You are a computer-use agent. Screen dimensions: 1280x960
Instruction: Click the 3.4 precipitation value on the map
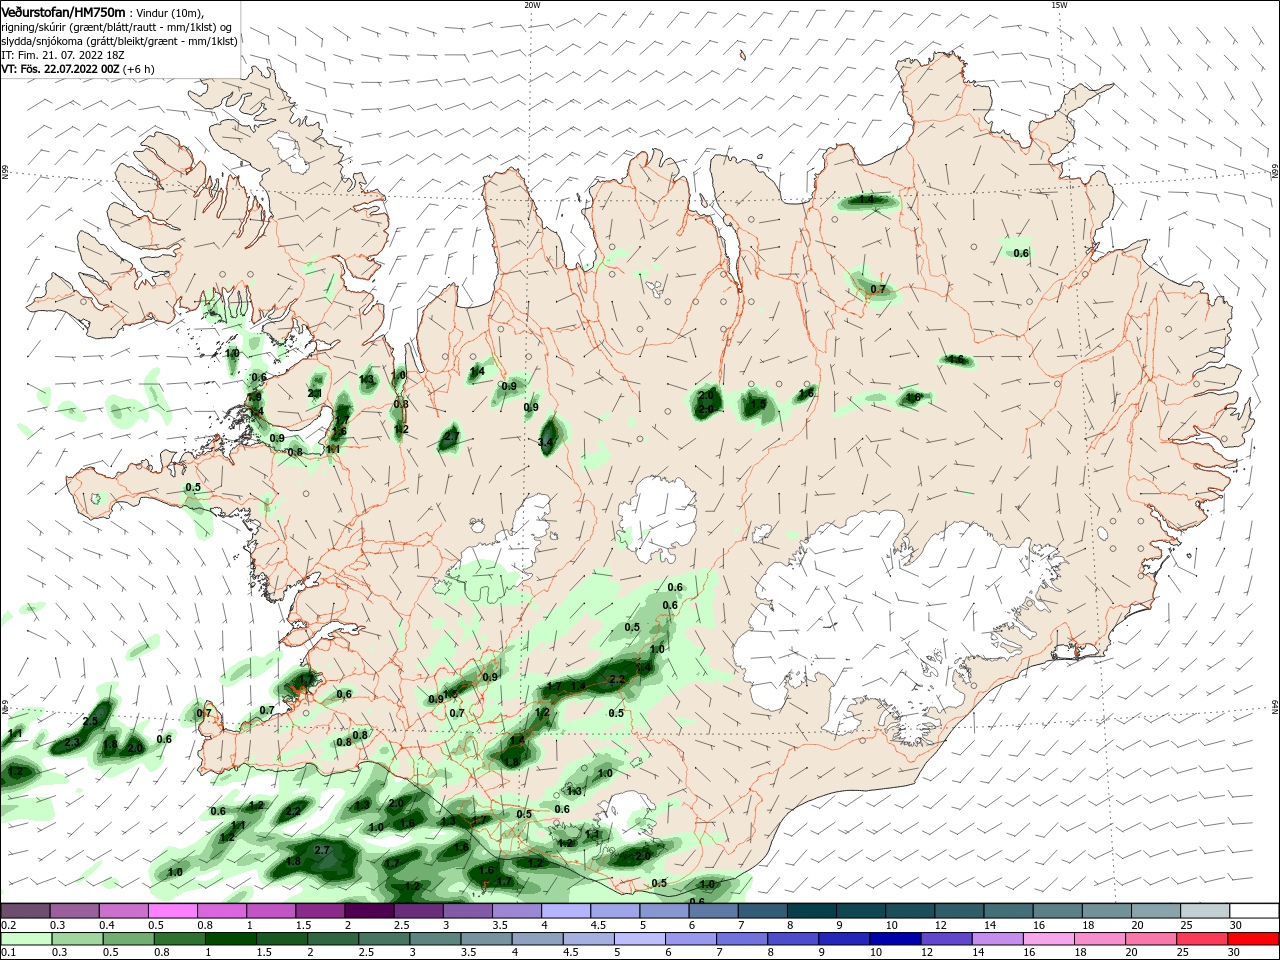tap(545, 442)
